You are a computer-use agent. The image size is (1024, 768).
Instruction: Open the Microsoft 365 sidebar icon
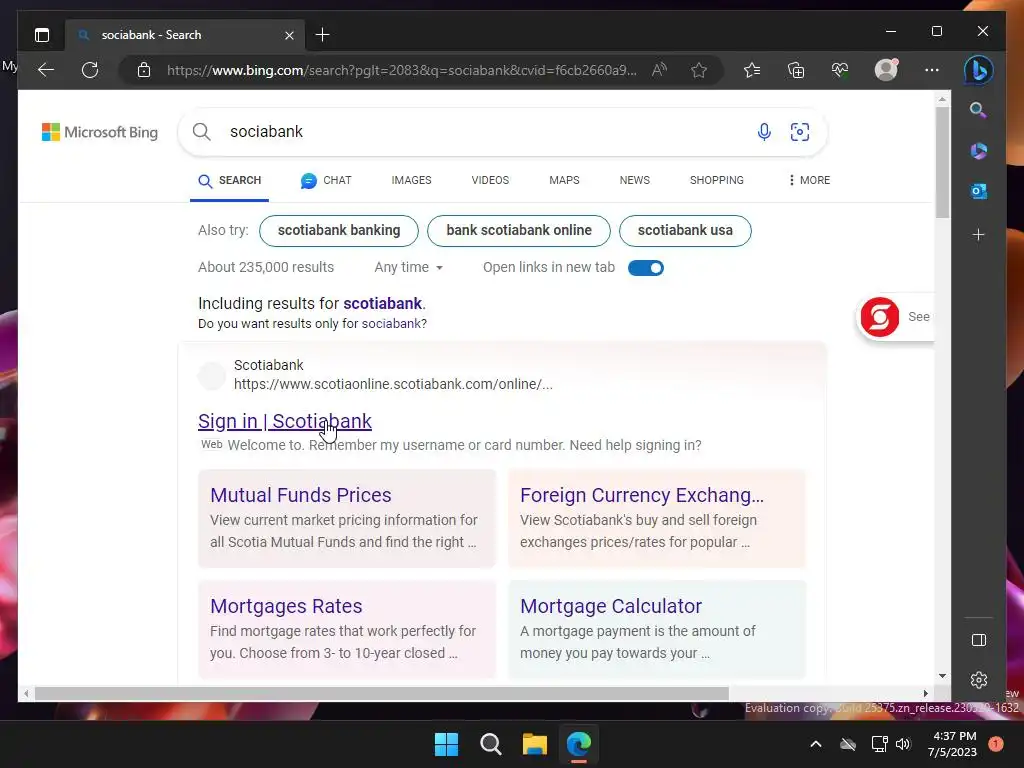pos(978,151)
